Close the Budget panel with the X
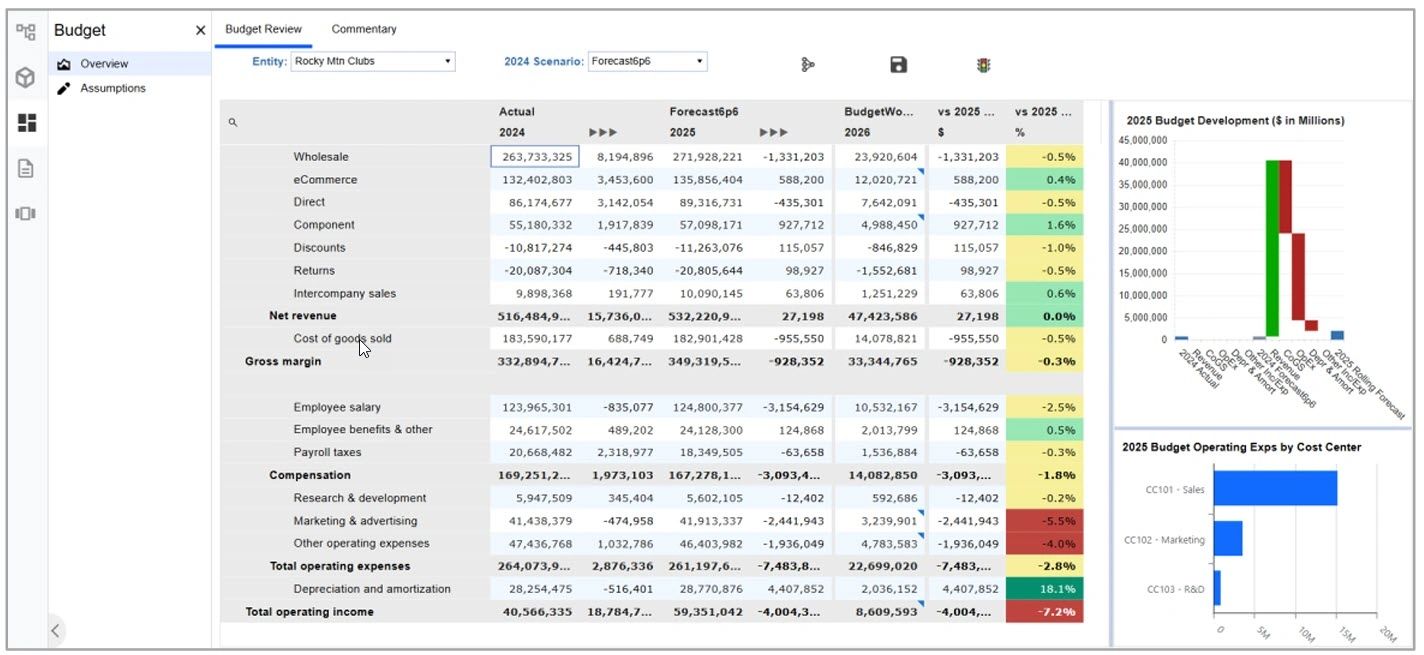1424x655 pixels. click(199, 31)
